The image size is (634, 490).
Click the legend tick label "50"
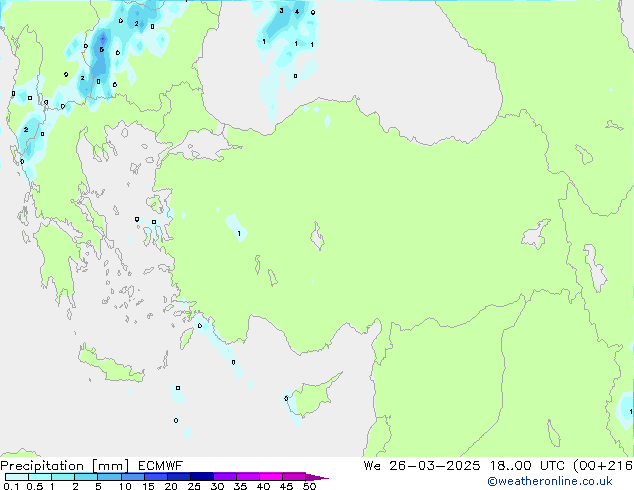(310, 486)
